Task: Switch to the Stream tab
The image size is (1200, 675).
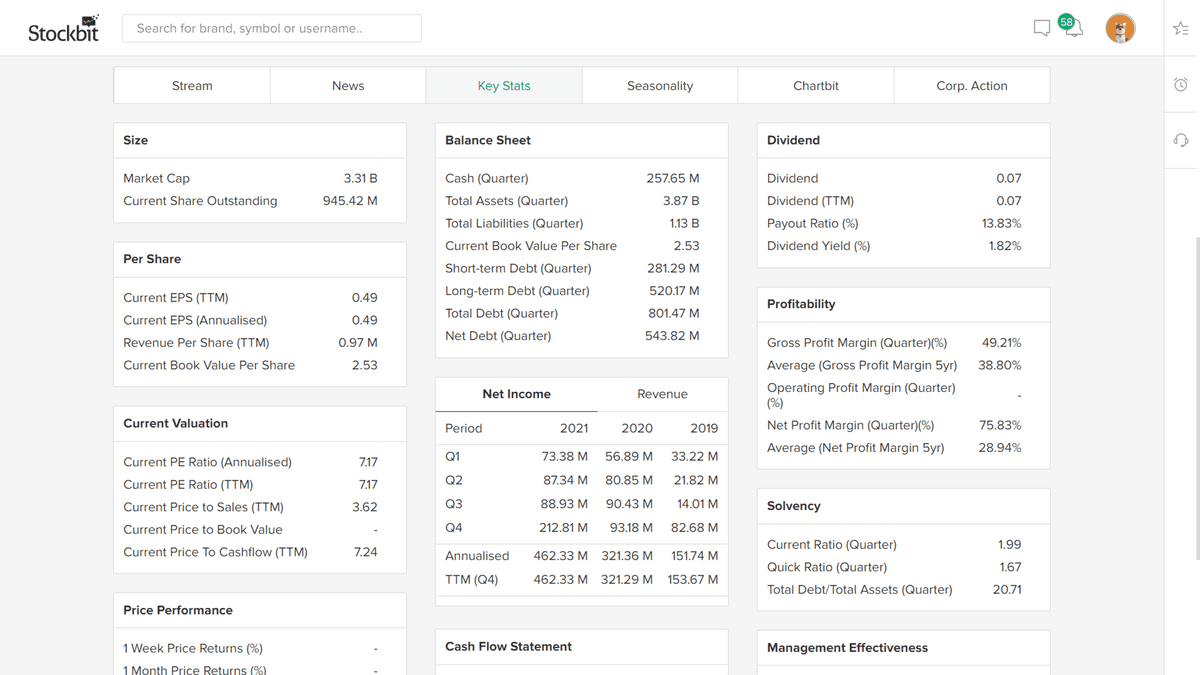Action: tap(192, 86)
